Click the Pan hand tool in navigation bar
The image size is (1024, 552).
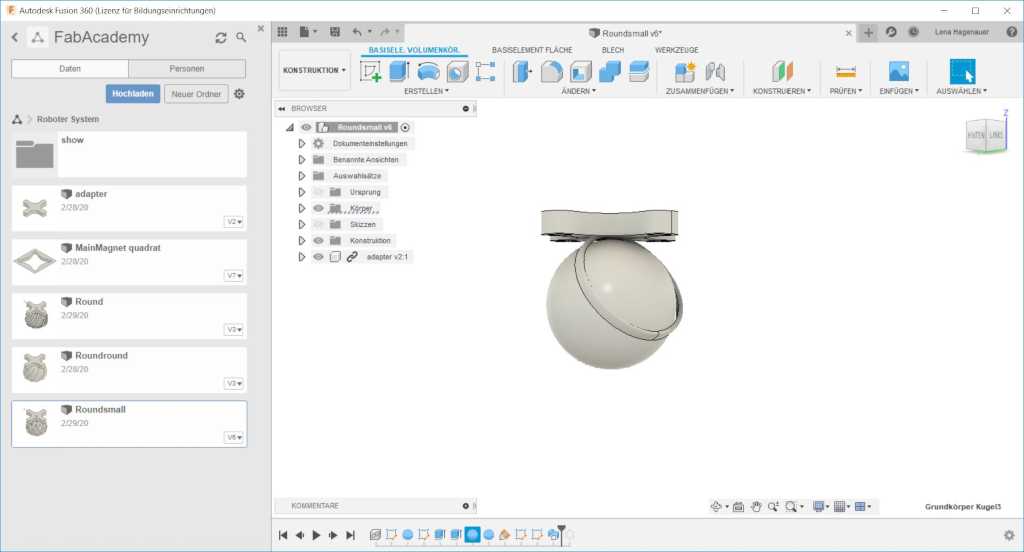coord(757,507)
